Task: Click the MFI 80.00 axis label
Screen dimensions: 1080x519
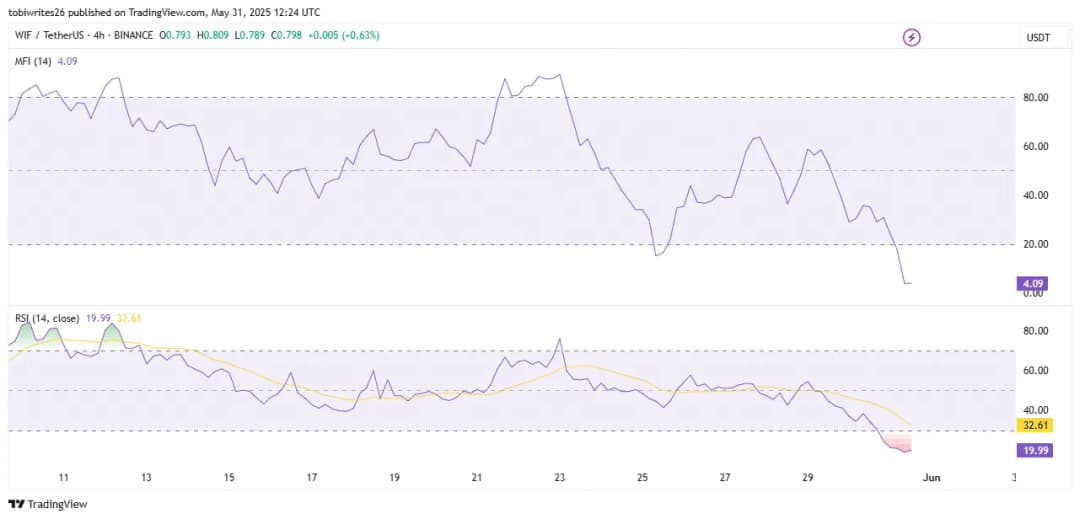Action: (1035, 98)
